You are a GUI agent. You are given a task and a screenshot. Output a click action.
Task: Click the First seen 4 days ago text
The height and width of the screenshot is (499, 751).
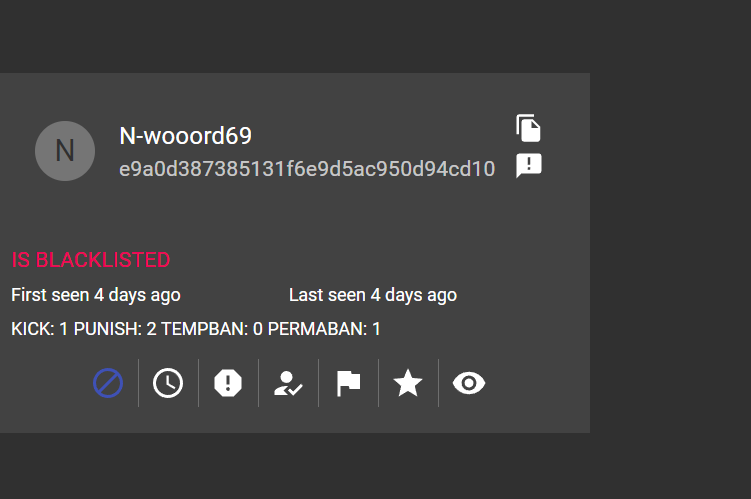pos(96,295)
